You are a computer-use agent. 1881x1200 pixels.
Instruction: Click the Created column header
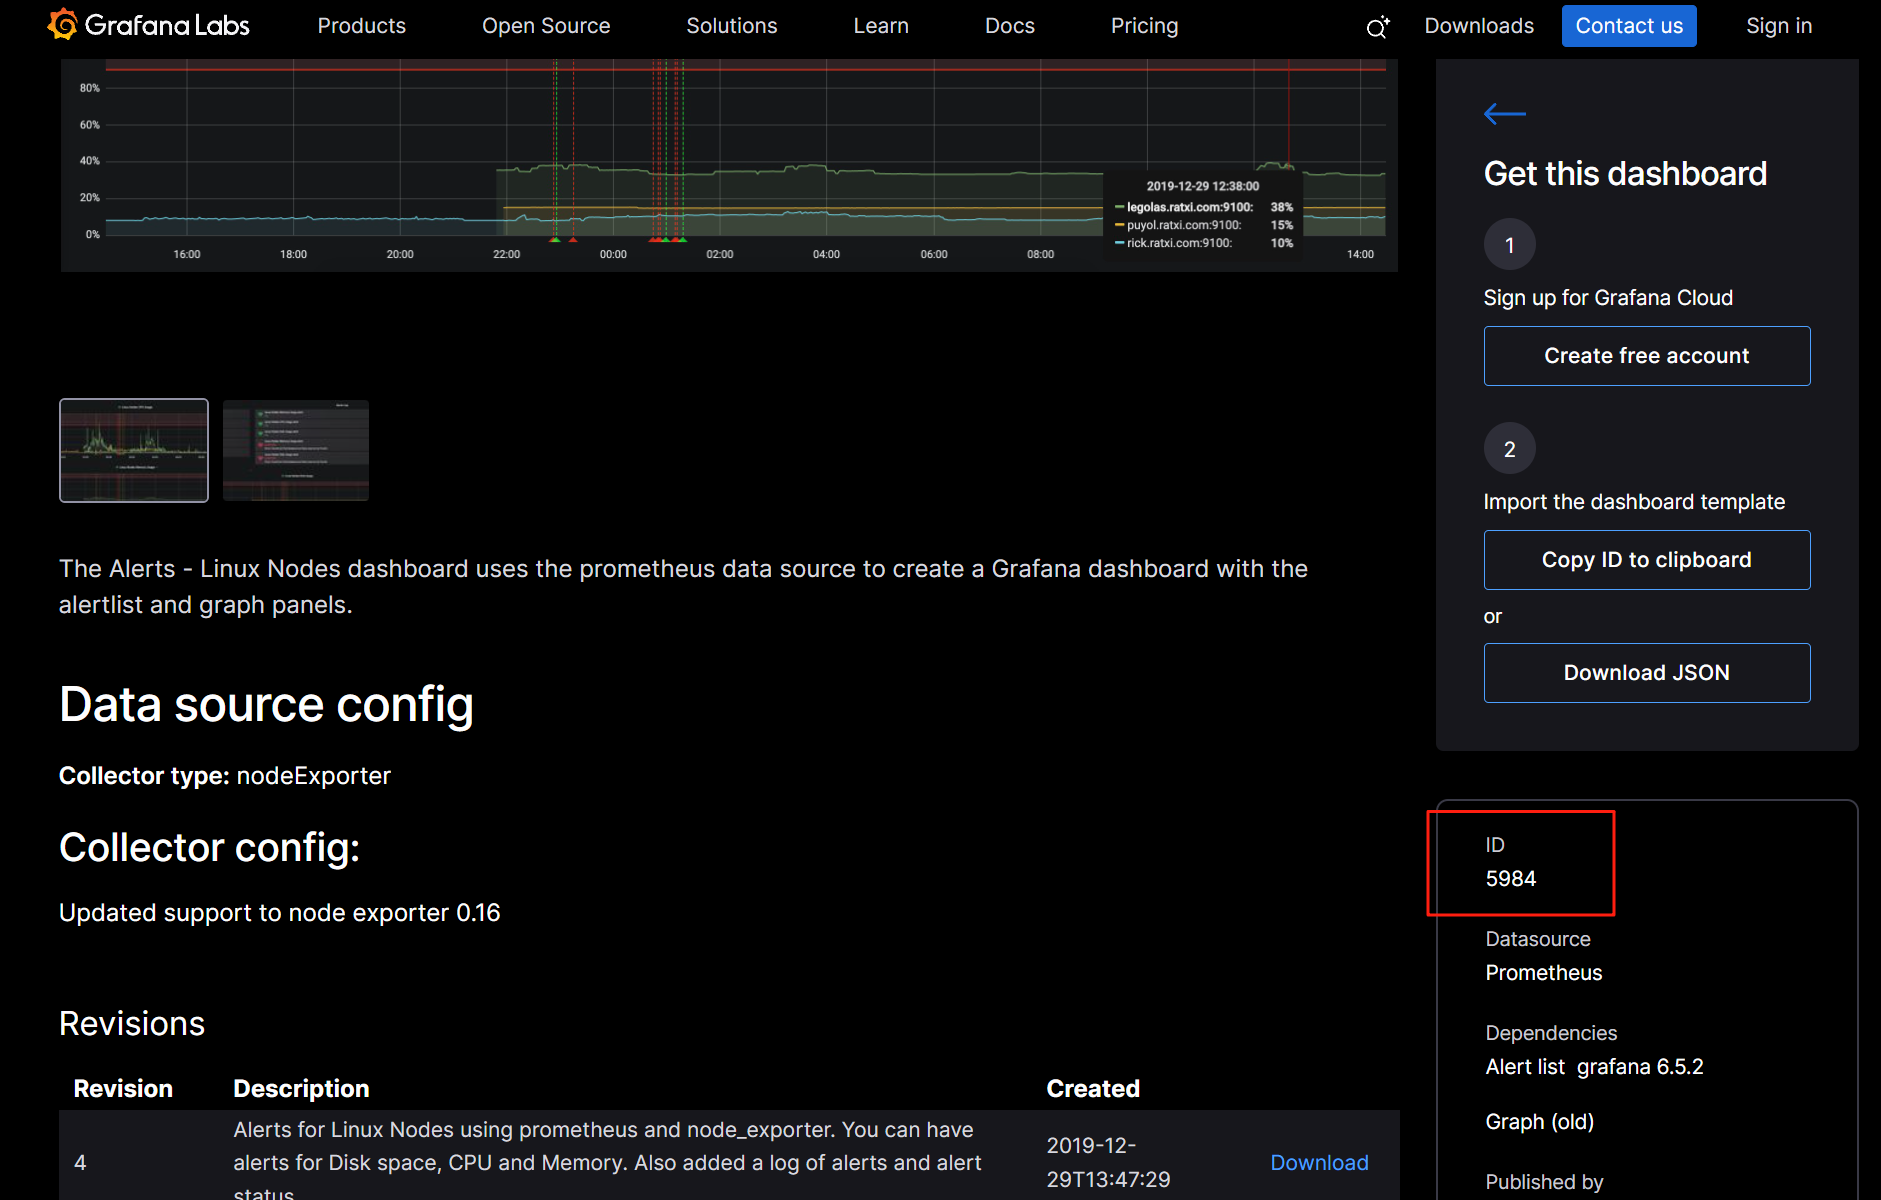coord(1093,1089)
